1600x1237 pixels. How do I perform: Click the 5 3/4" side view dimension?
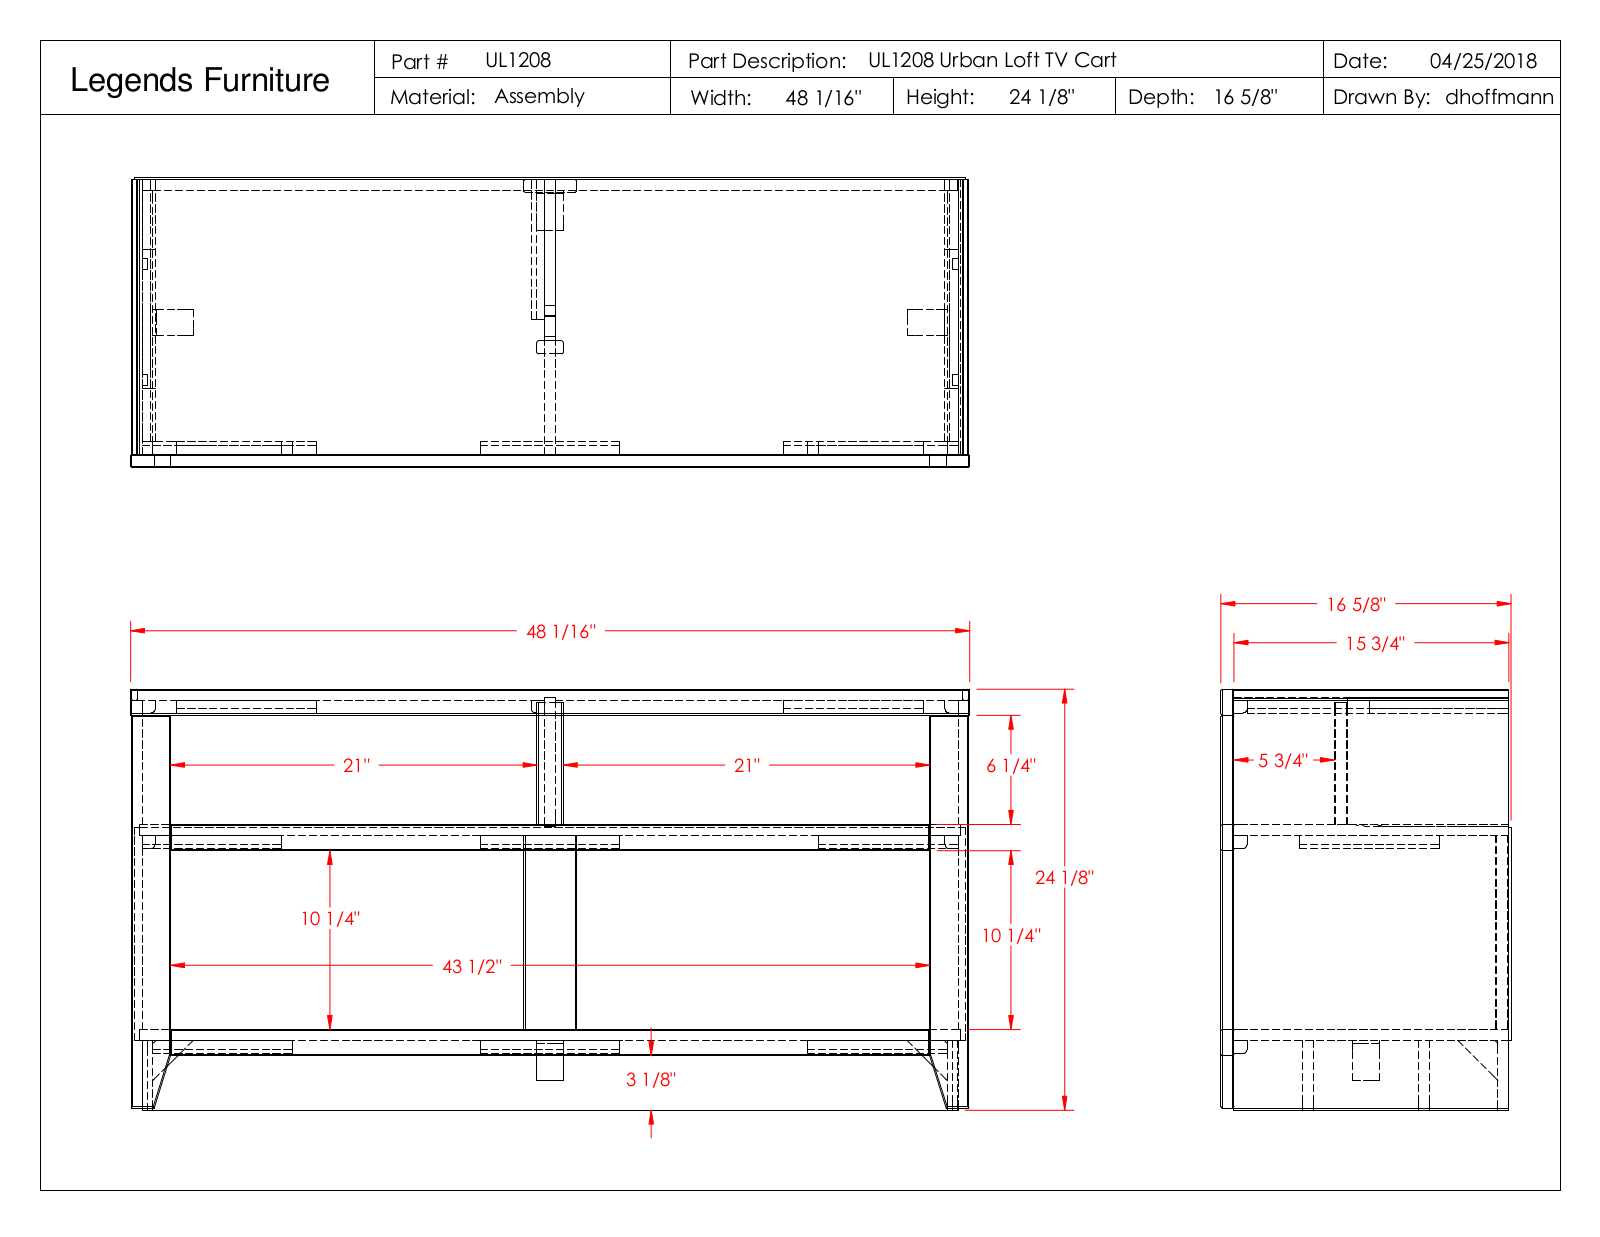(1283, 760)
